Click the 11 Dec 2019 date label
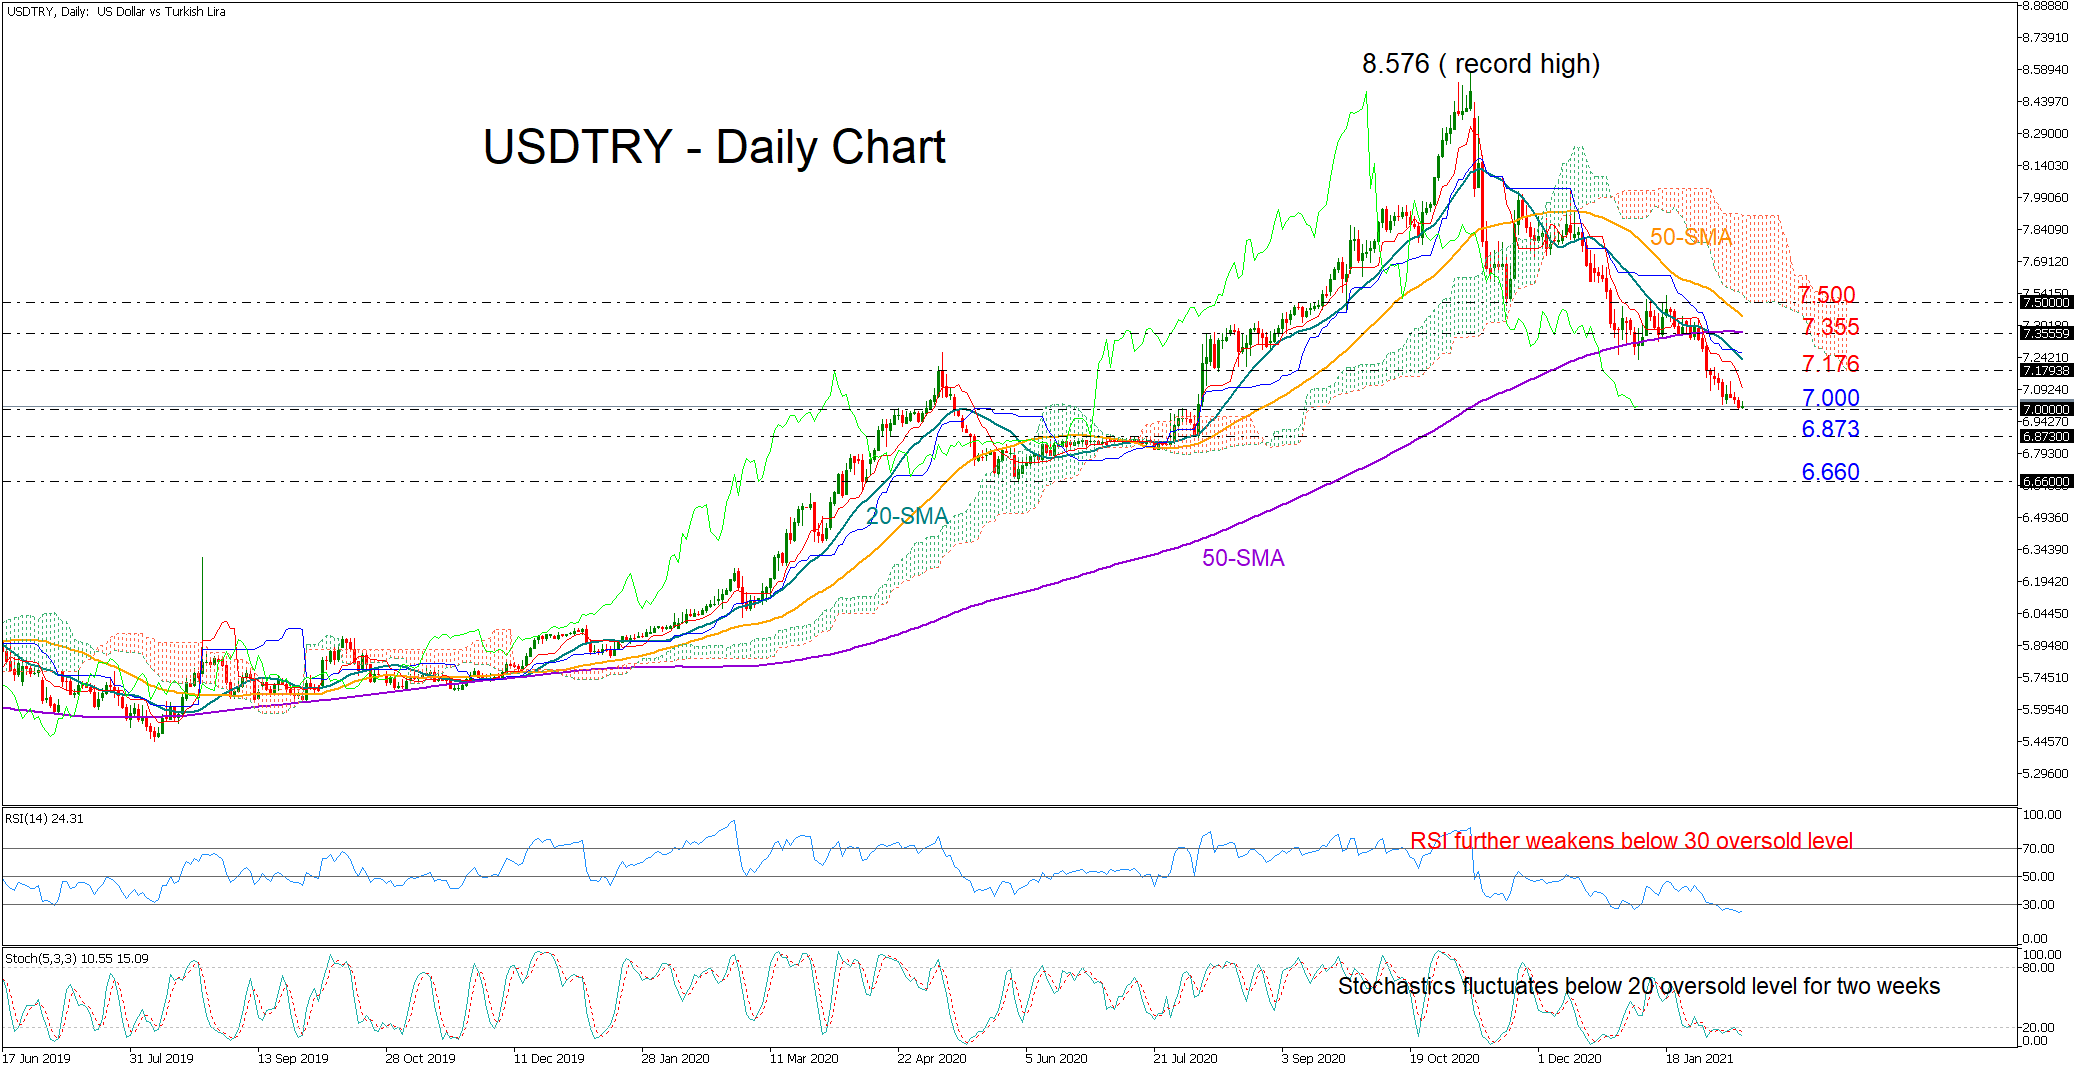2087x1071 pixels. pos(549,1058)
